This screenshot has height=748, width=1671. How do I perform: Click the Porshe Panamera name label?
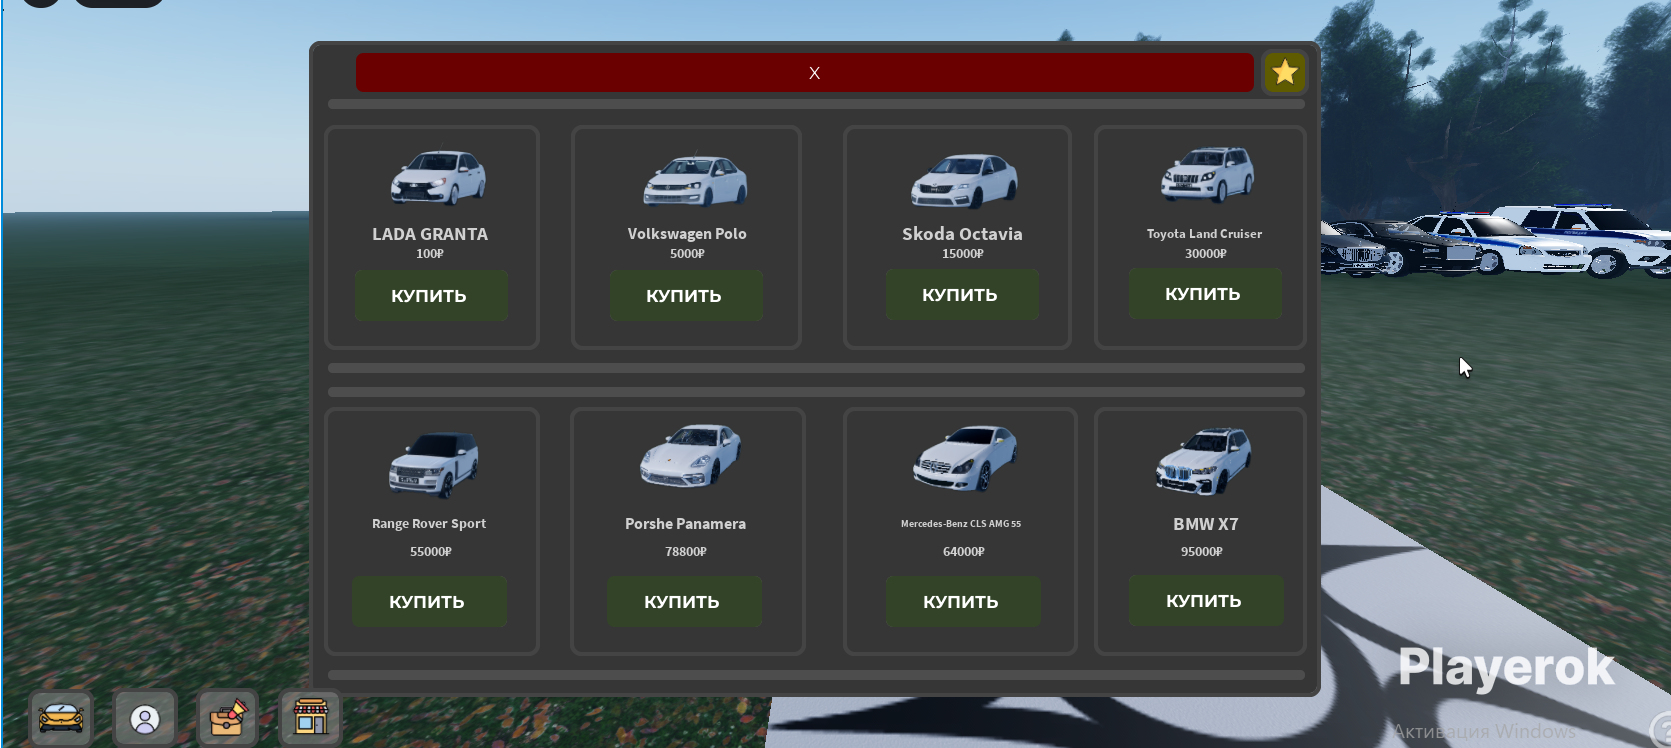pos(685,524)
